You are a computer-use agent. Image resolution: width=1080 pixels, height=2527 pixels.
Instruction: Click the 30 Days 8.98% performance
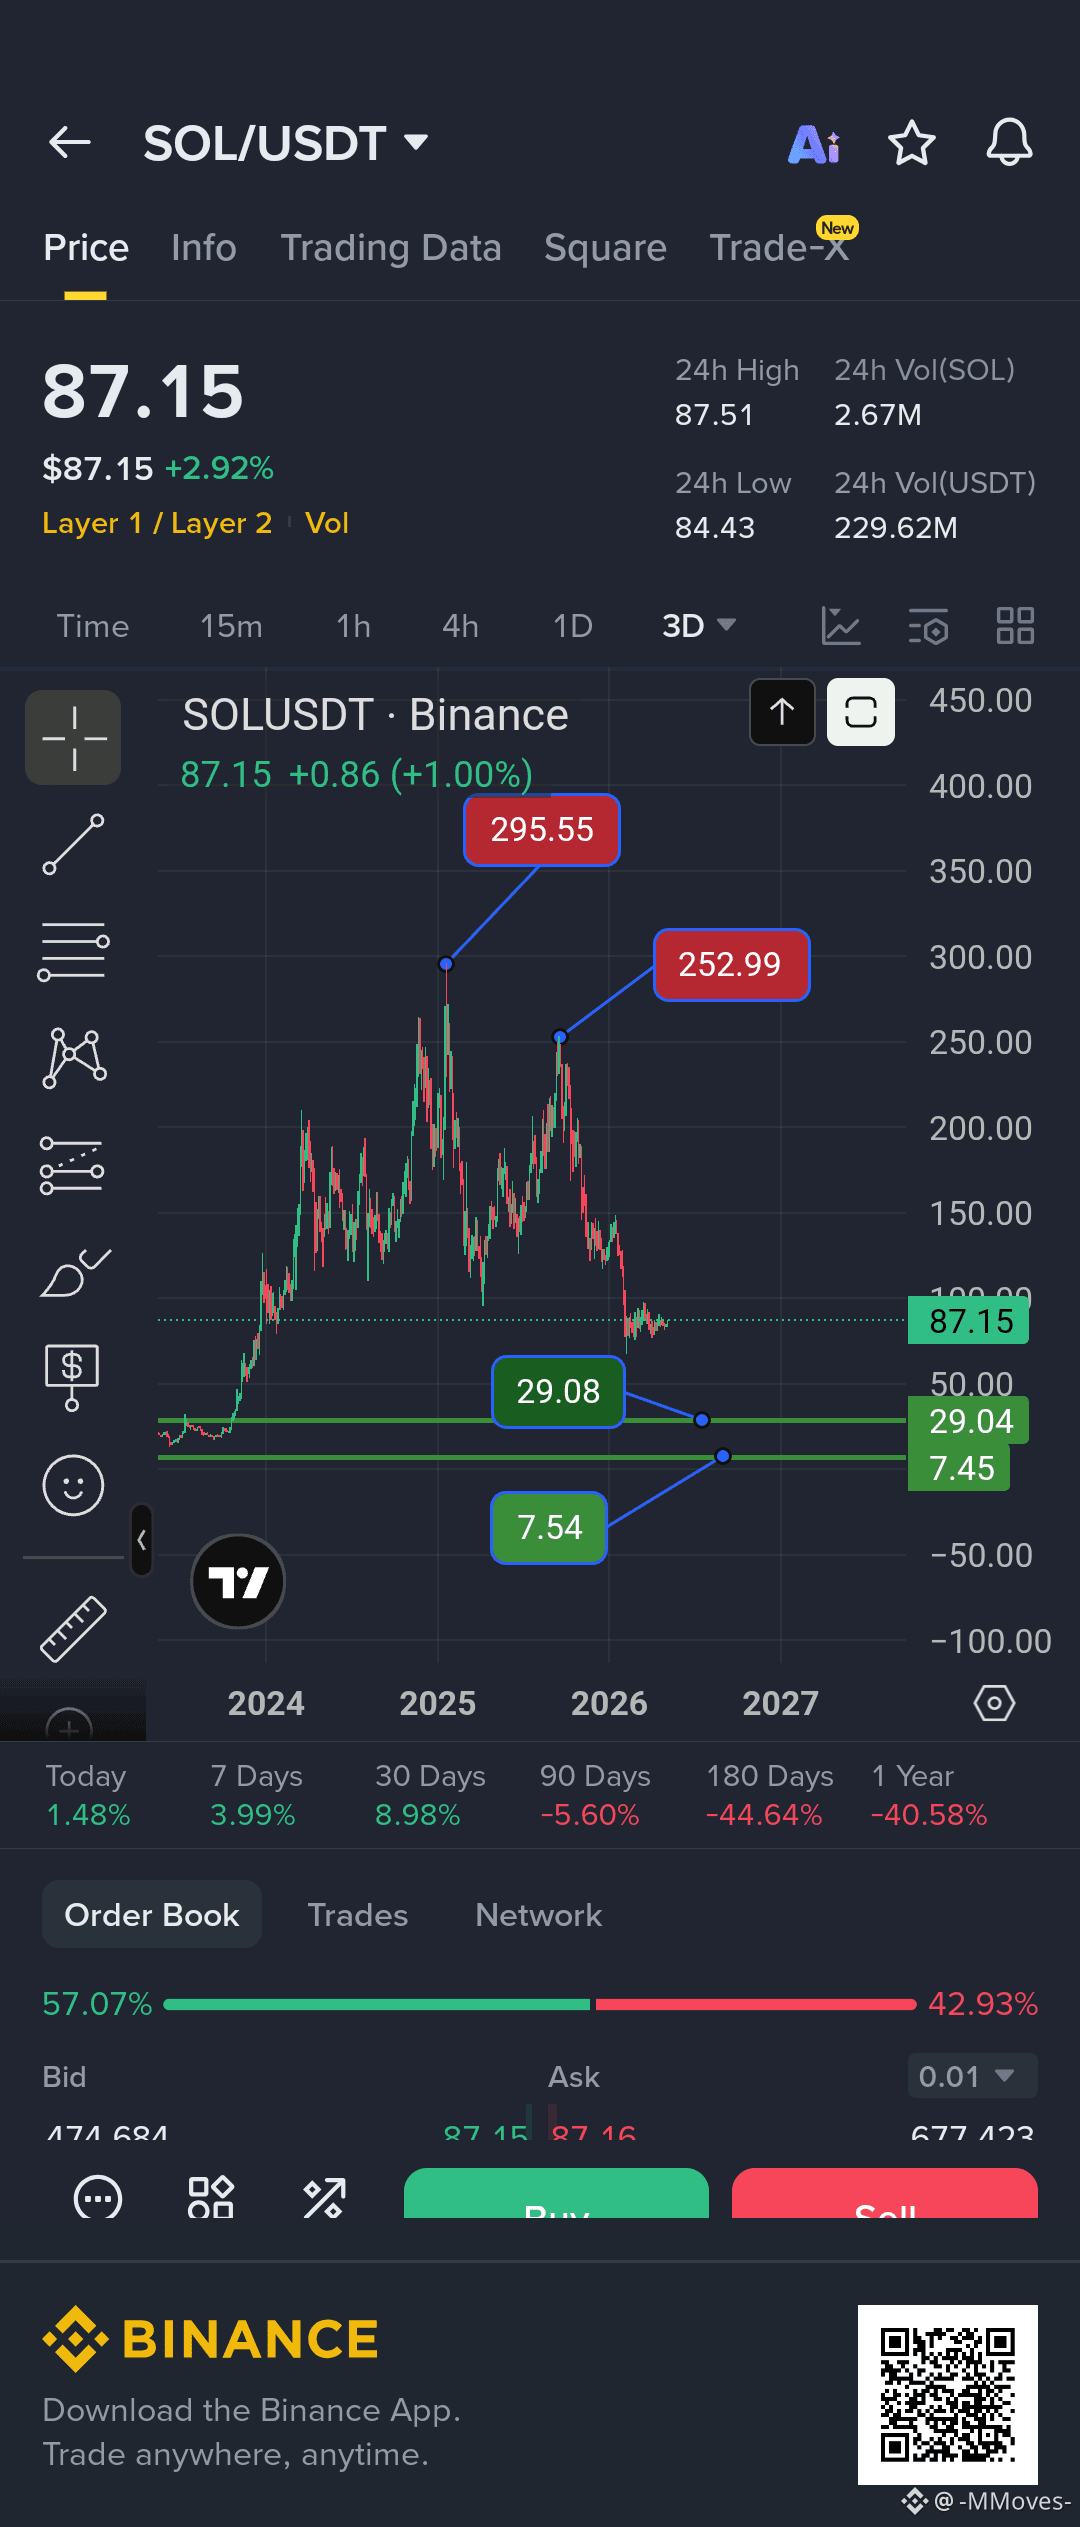[430, 1795]
